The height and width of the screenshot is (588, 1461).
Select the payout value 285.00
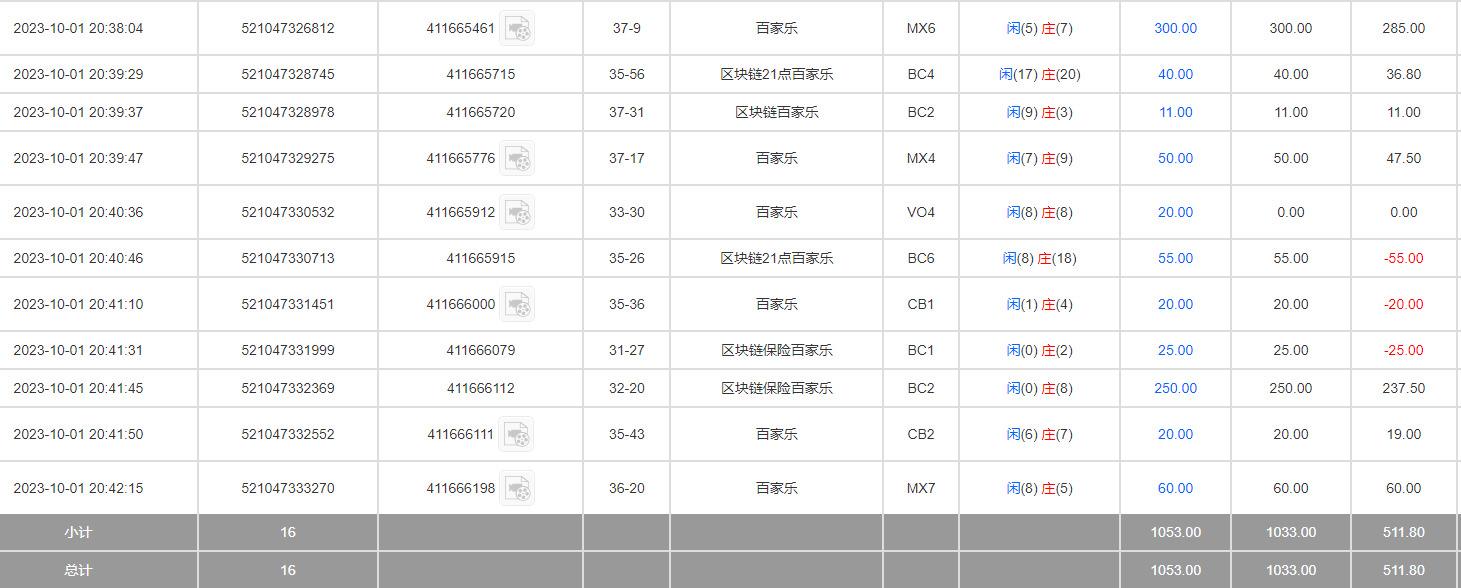pos(1404,28)
